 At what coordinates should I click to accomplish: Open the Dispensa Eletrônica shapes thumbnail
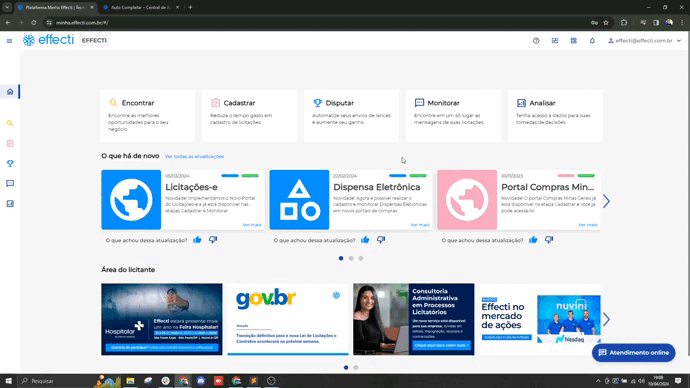pos(299,200)
